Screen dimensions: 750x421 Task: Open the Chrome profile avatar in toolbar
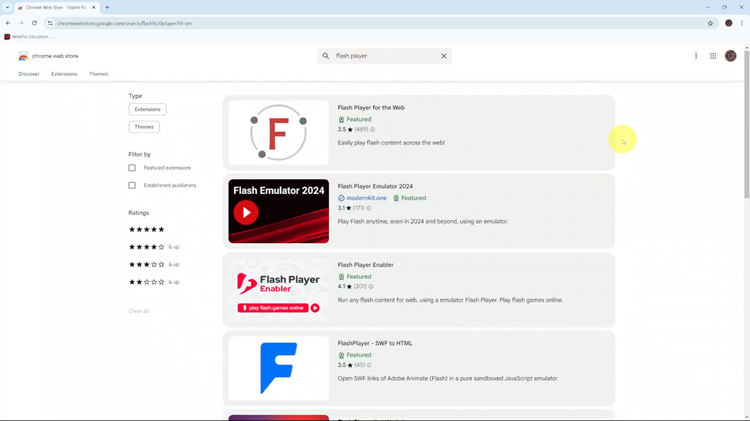(728, 23)
